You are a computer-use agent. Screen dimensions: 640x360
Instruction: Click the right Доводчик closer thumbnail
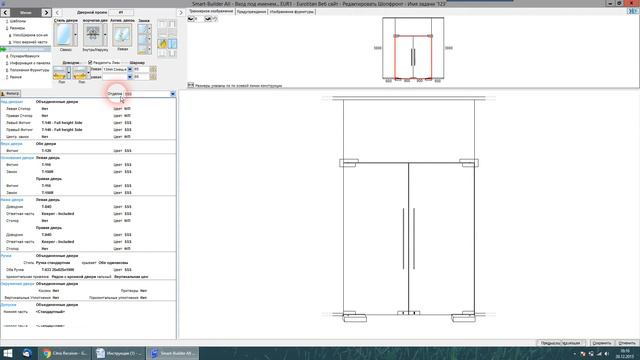[80, 73]
